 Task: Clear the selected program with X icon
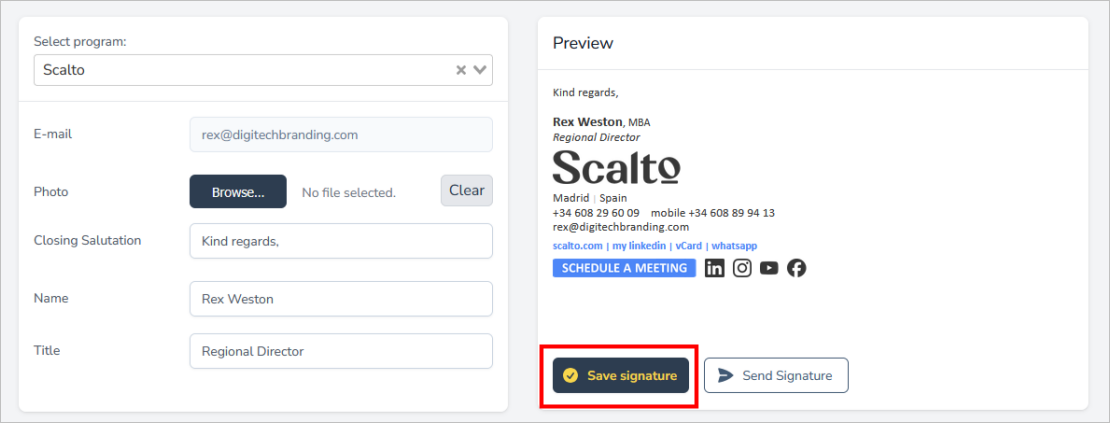[461, 70]
